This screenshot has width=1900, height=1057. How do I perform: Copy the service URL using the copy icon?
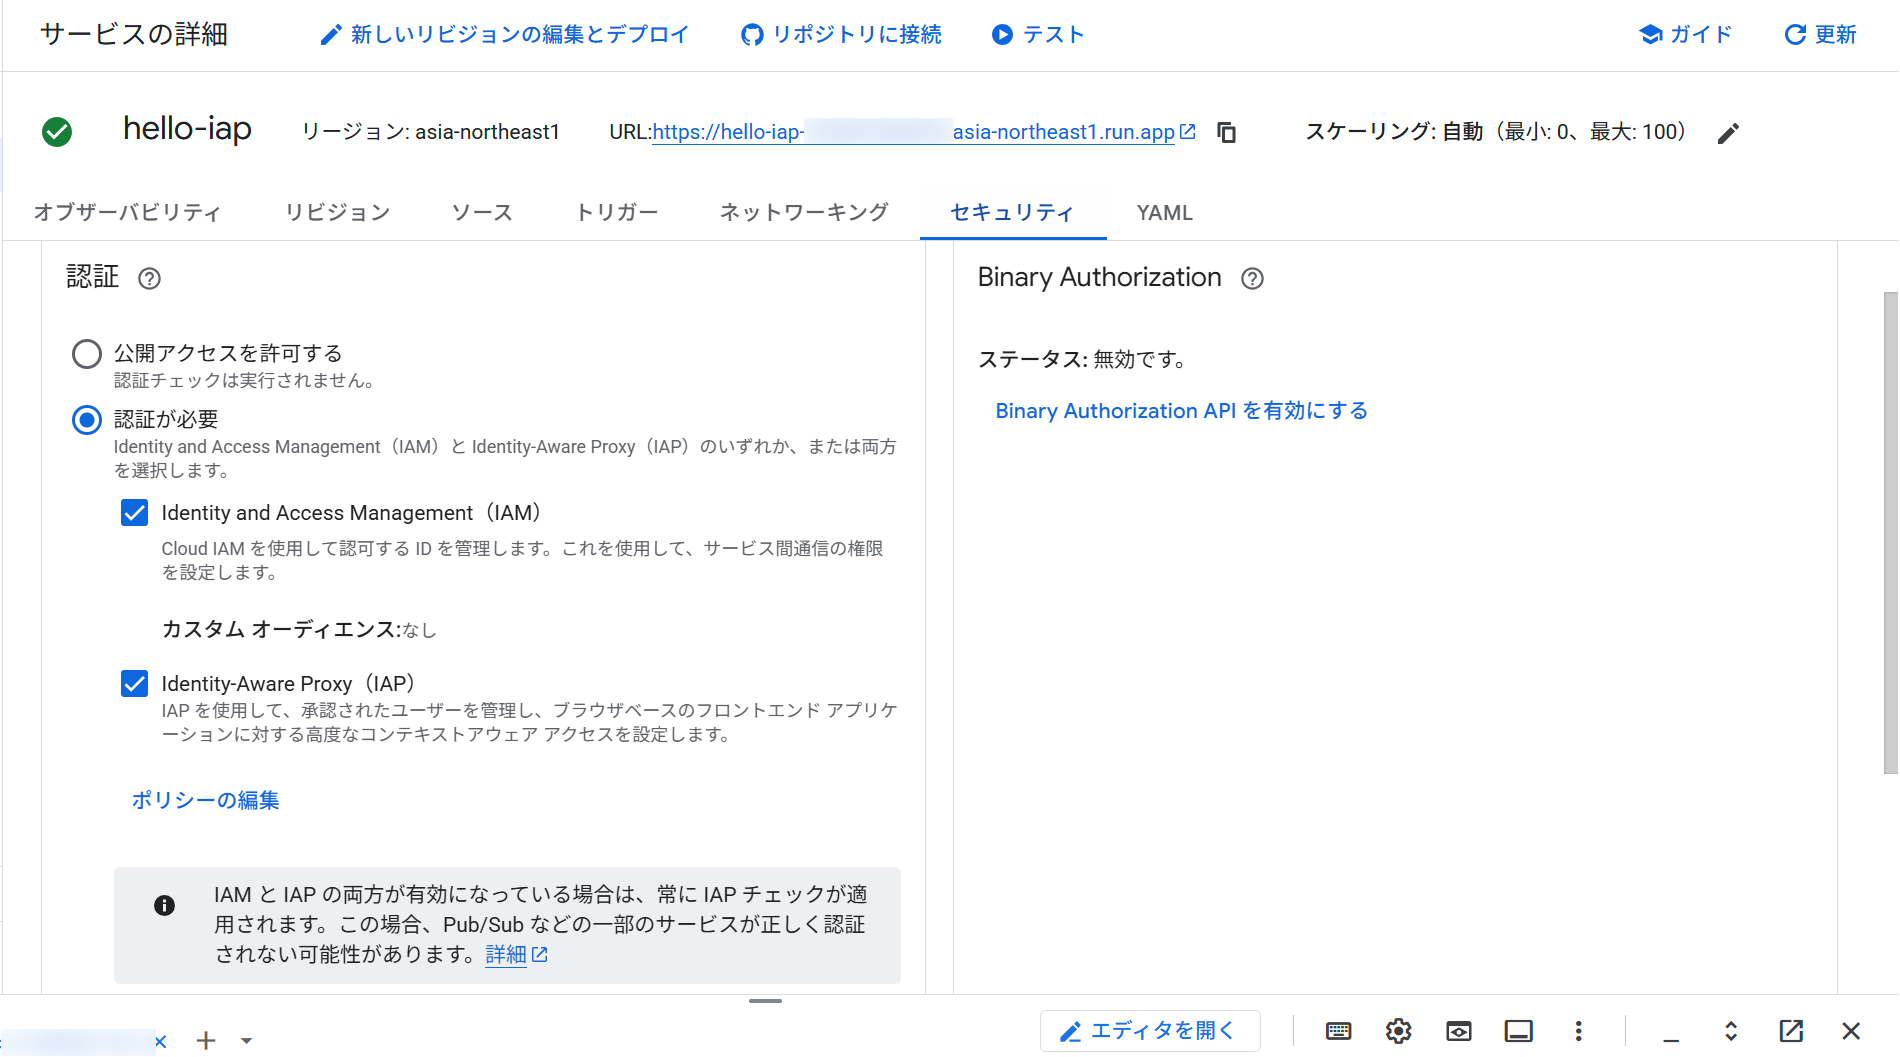1226,131
